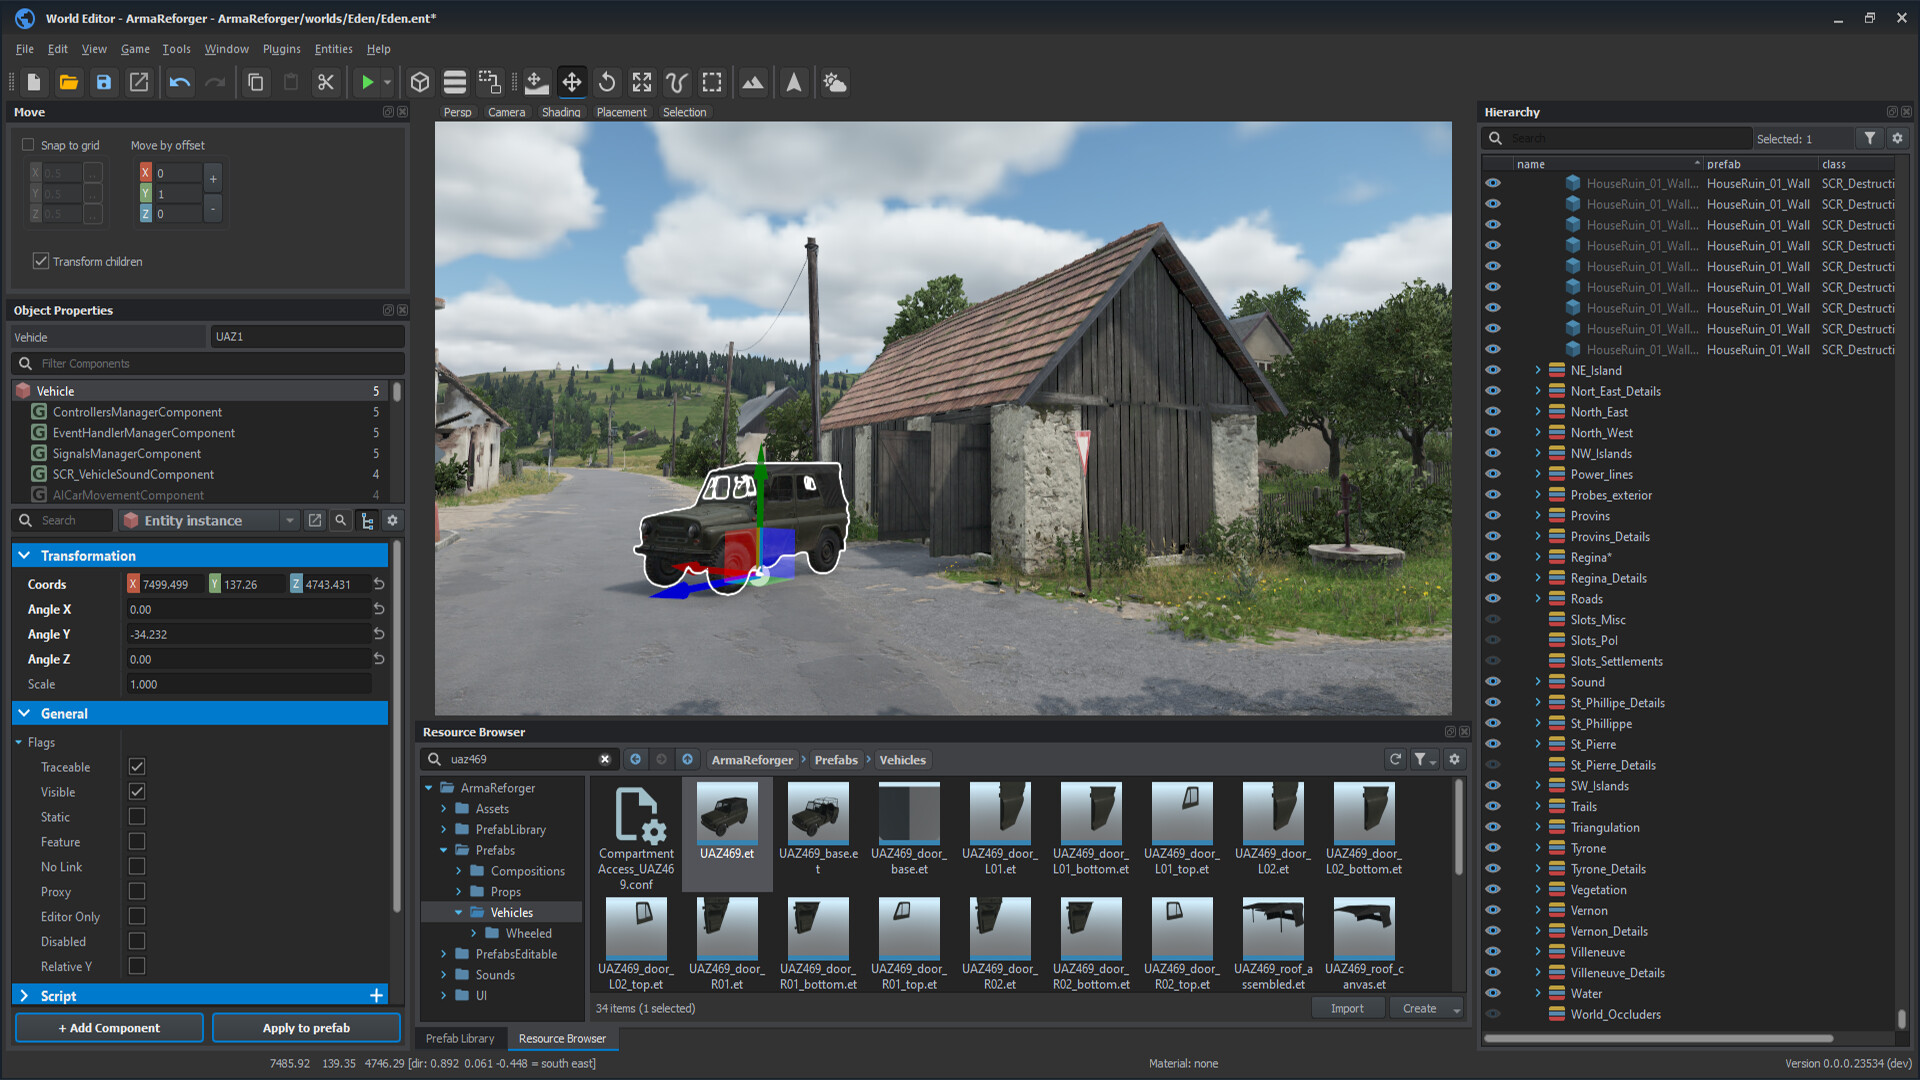
Task: Open the weather and lighting settings icon
Action: click(x=835, y=82)
